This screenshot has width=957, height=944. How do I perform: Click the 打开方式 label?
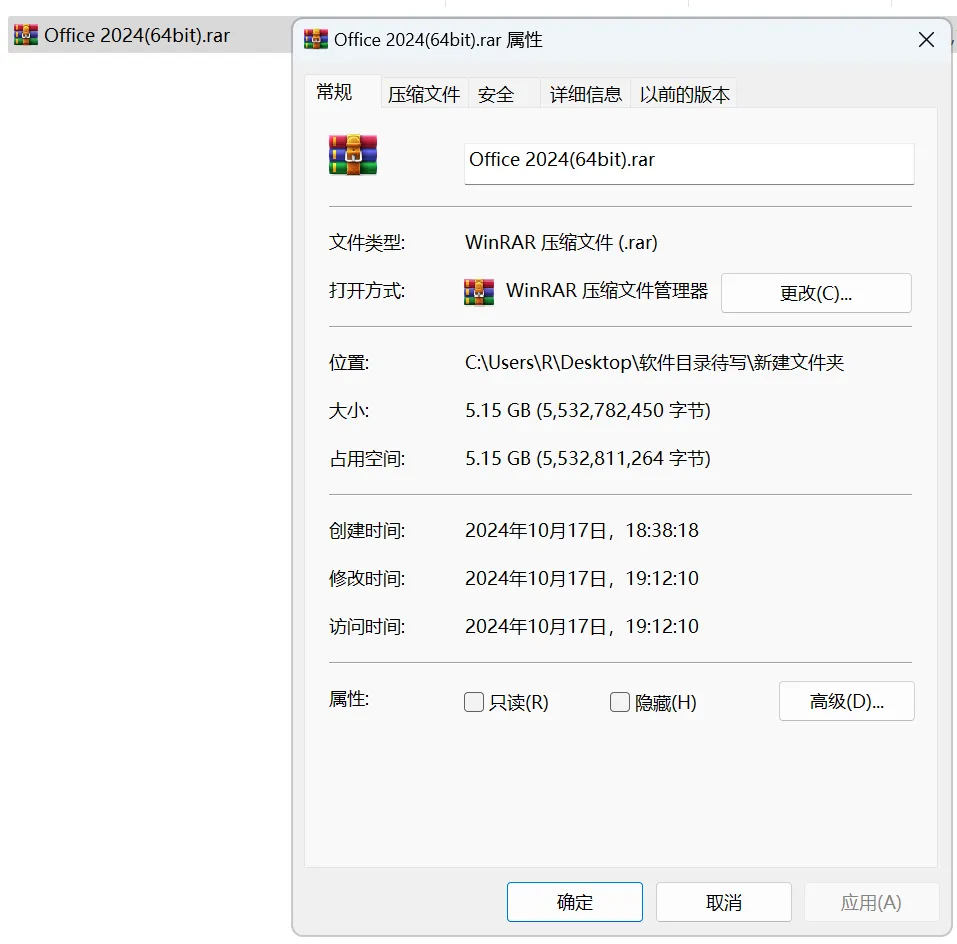tap(367, 290)
